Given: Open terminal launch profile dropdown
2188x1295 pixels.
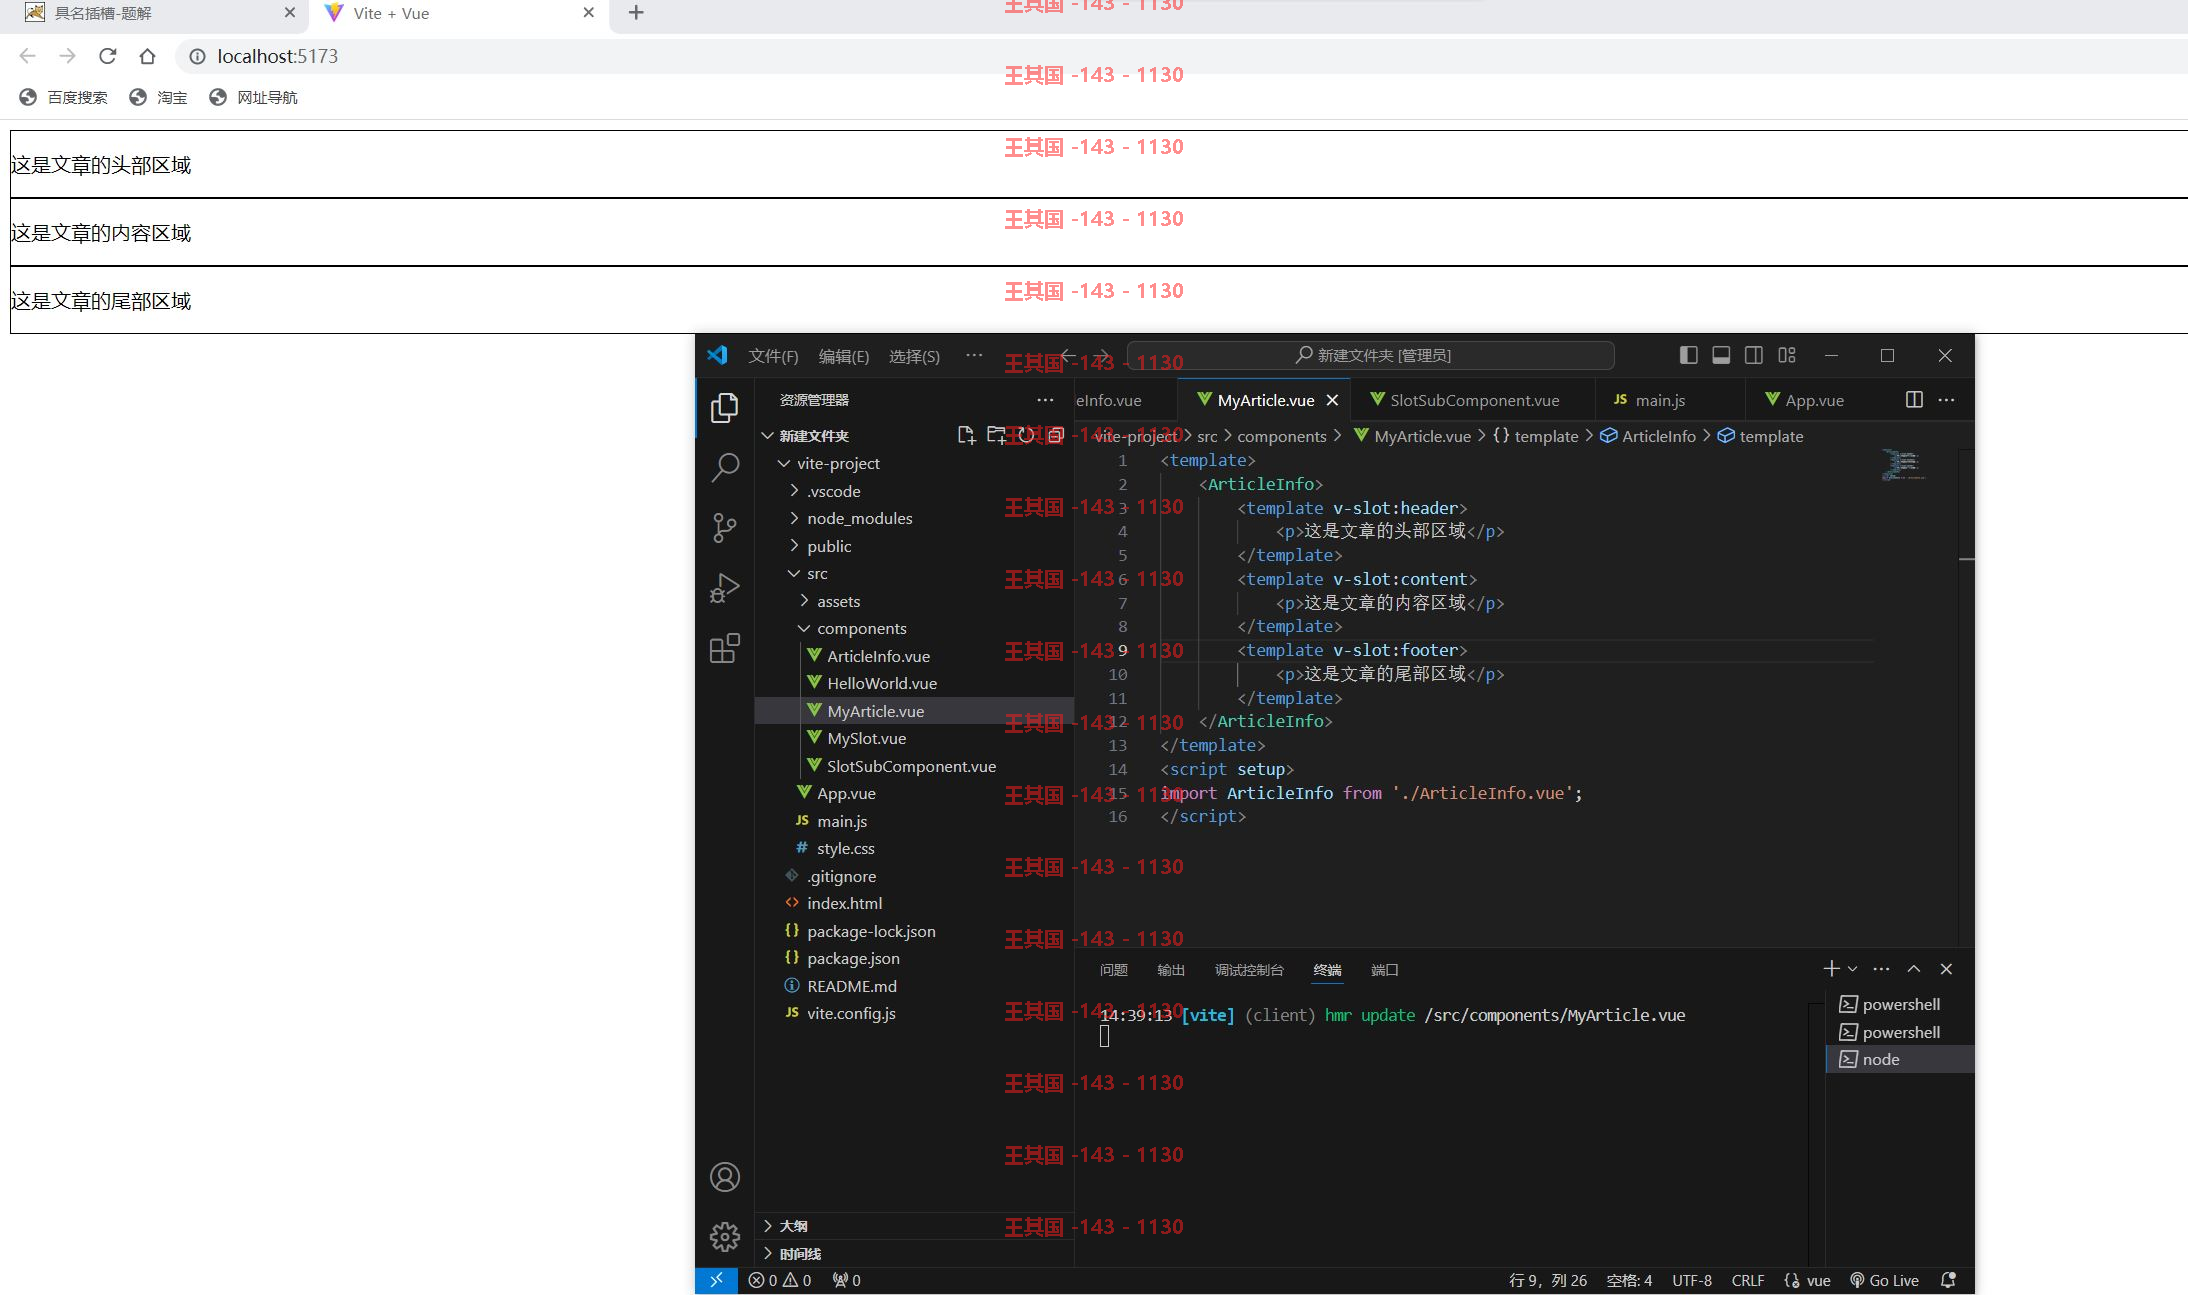Looking at the screenshot, I should tap(1852, 969).
